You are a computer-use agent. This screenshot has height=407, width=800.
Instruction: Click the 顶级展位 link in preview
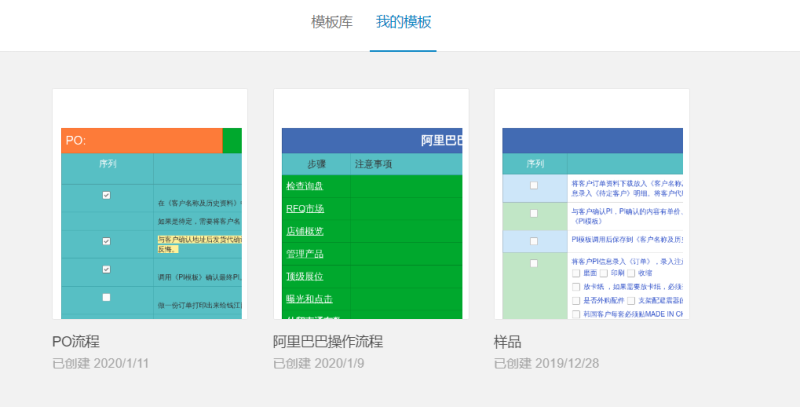(x=305, y=276)
